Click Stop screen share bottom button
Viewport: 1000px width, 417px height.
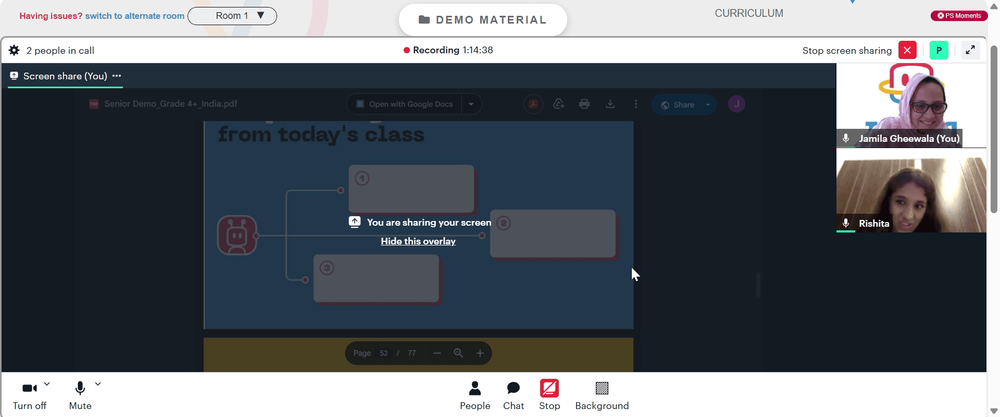(549, 395)
